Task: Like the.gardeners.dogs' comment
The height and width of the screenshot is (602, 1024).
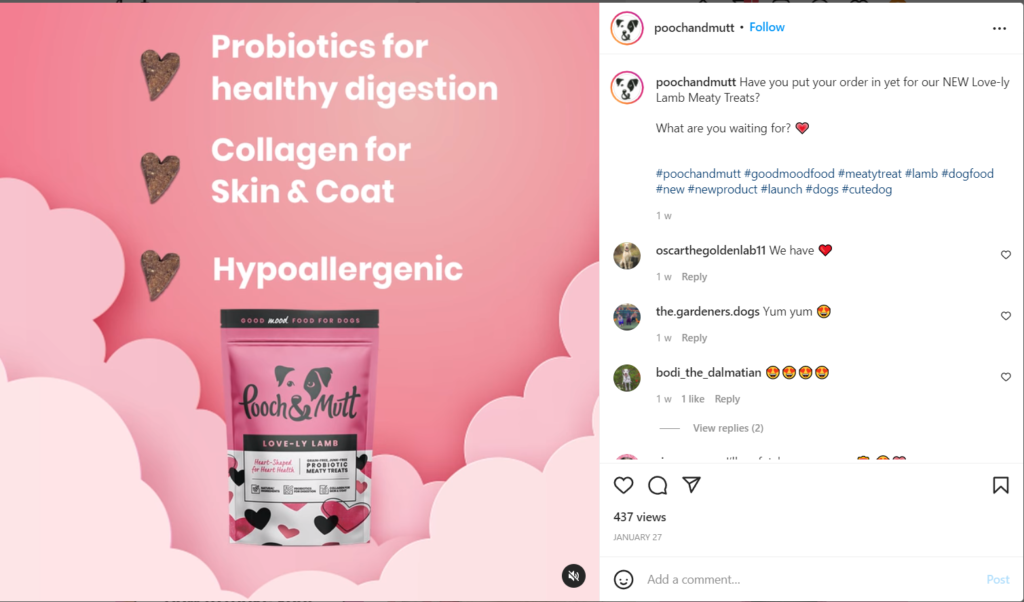Action: pos(1006,316)
